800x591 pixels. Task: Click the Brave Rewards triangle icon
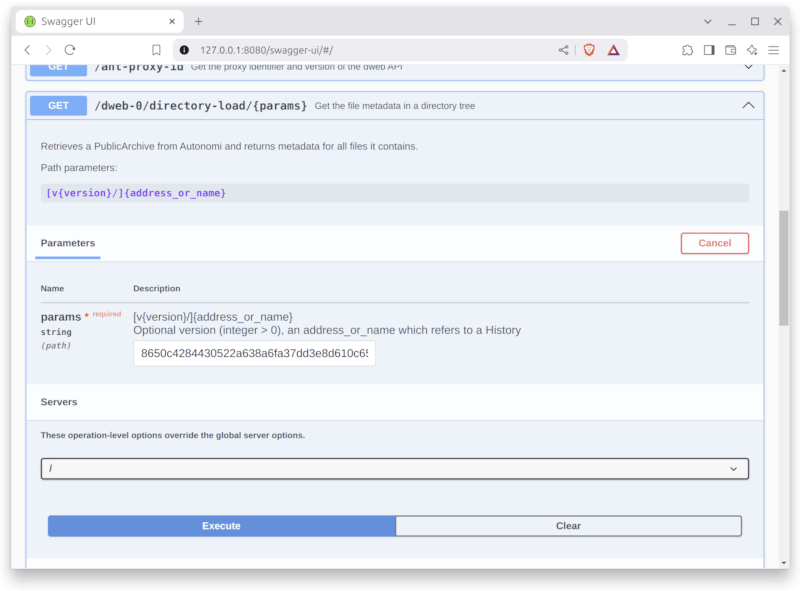tap(613, 50)
